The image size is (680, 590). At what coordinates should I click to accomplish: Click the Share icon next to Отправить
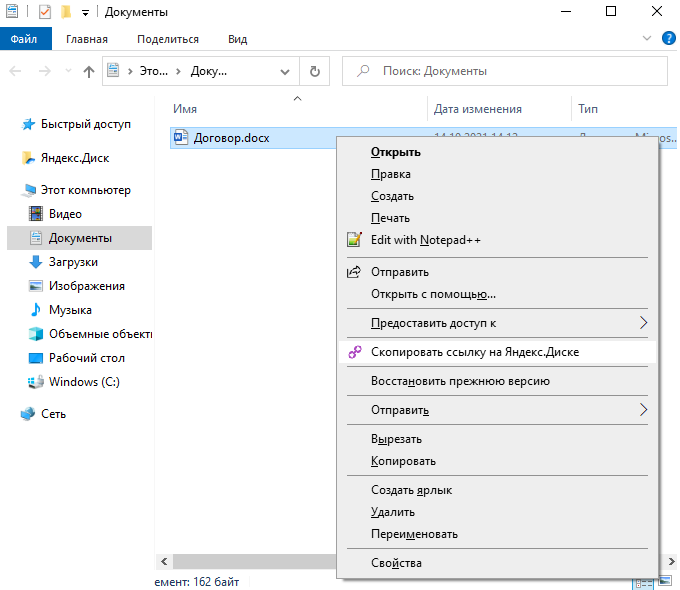(x=353, y=272)
